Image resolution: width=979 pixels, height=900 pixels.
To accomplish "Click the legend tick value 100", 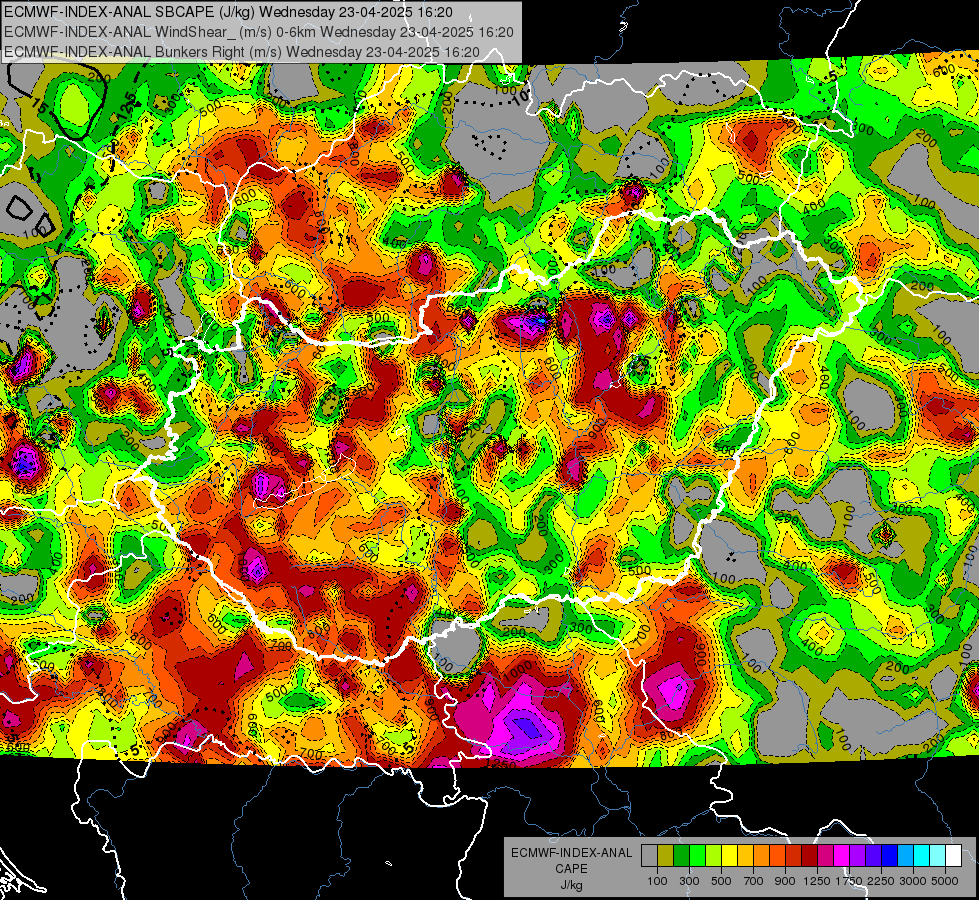I will (x=657, y=881).
